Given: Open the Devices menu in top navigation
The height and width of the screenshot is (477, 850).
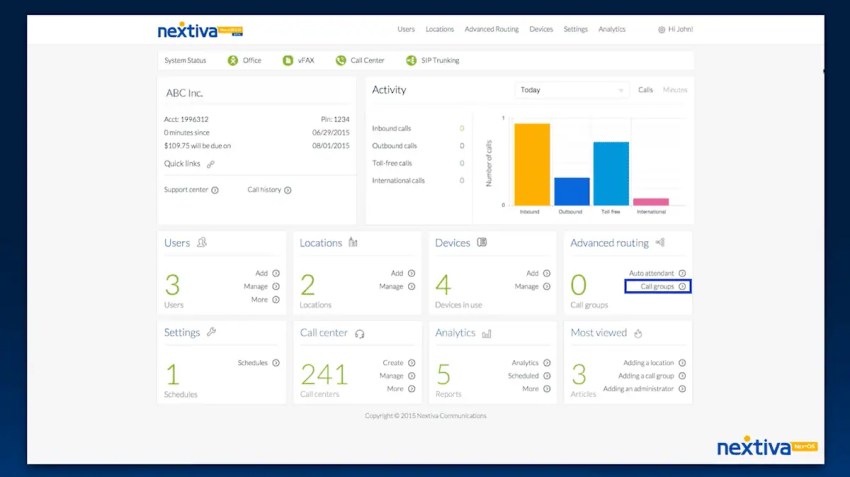Looking at the screenshot, I should click(541, 29).
